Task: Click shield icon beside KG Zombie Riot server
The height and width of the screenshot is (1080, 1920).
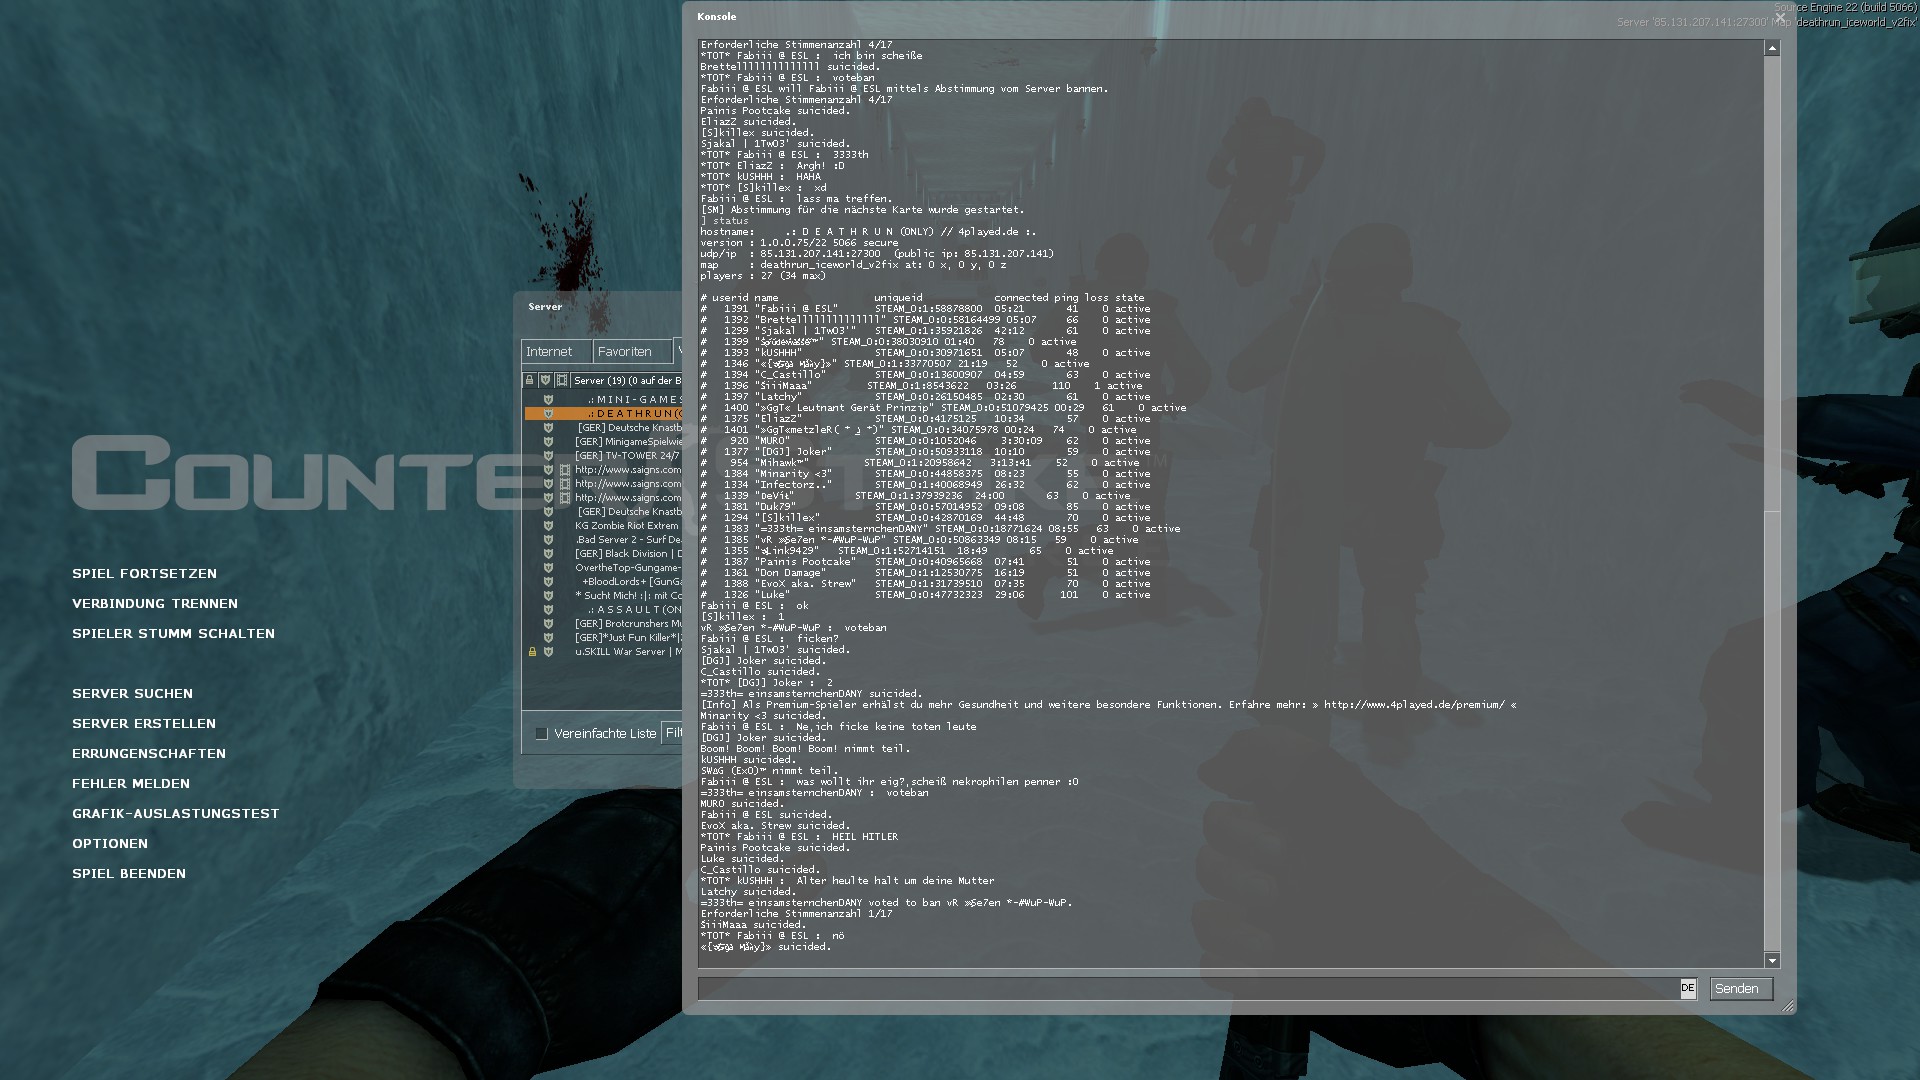Action: click(x=548, y=526)
